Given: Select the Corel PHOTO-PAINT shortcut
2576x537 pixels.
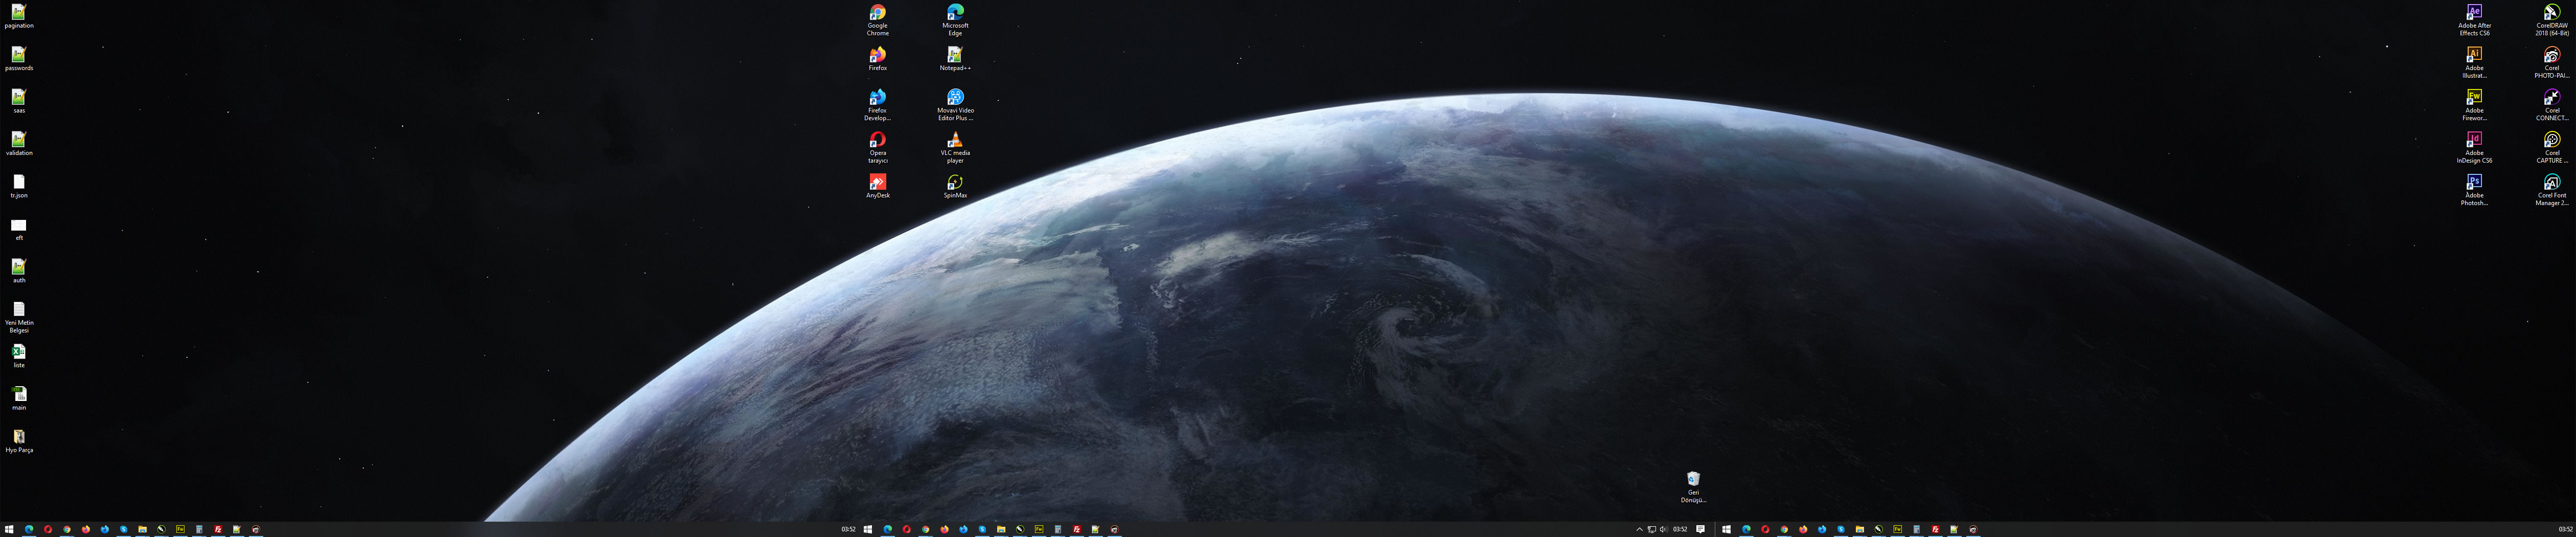Looking at the screenshot, I should tap(2551, 63).
